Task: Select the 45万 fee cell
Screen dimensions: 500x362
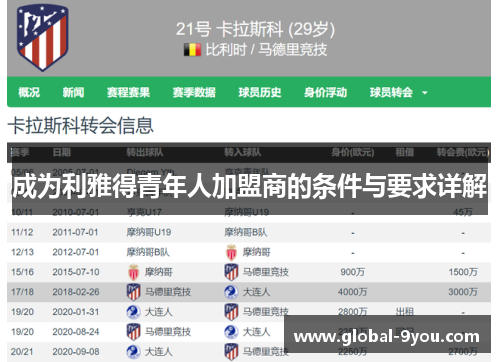Action: (463, 212)
